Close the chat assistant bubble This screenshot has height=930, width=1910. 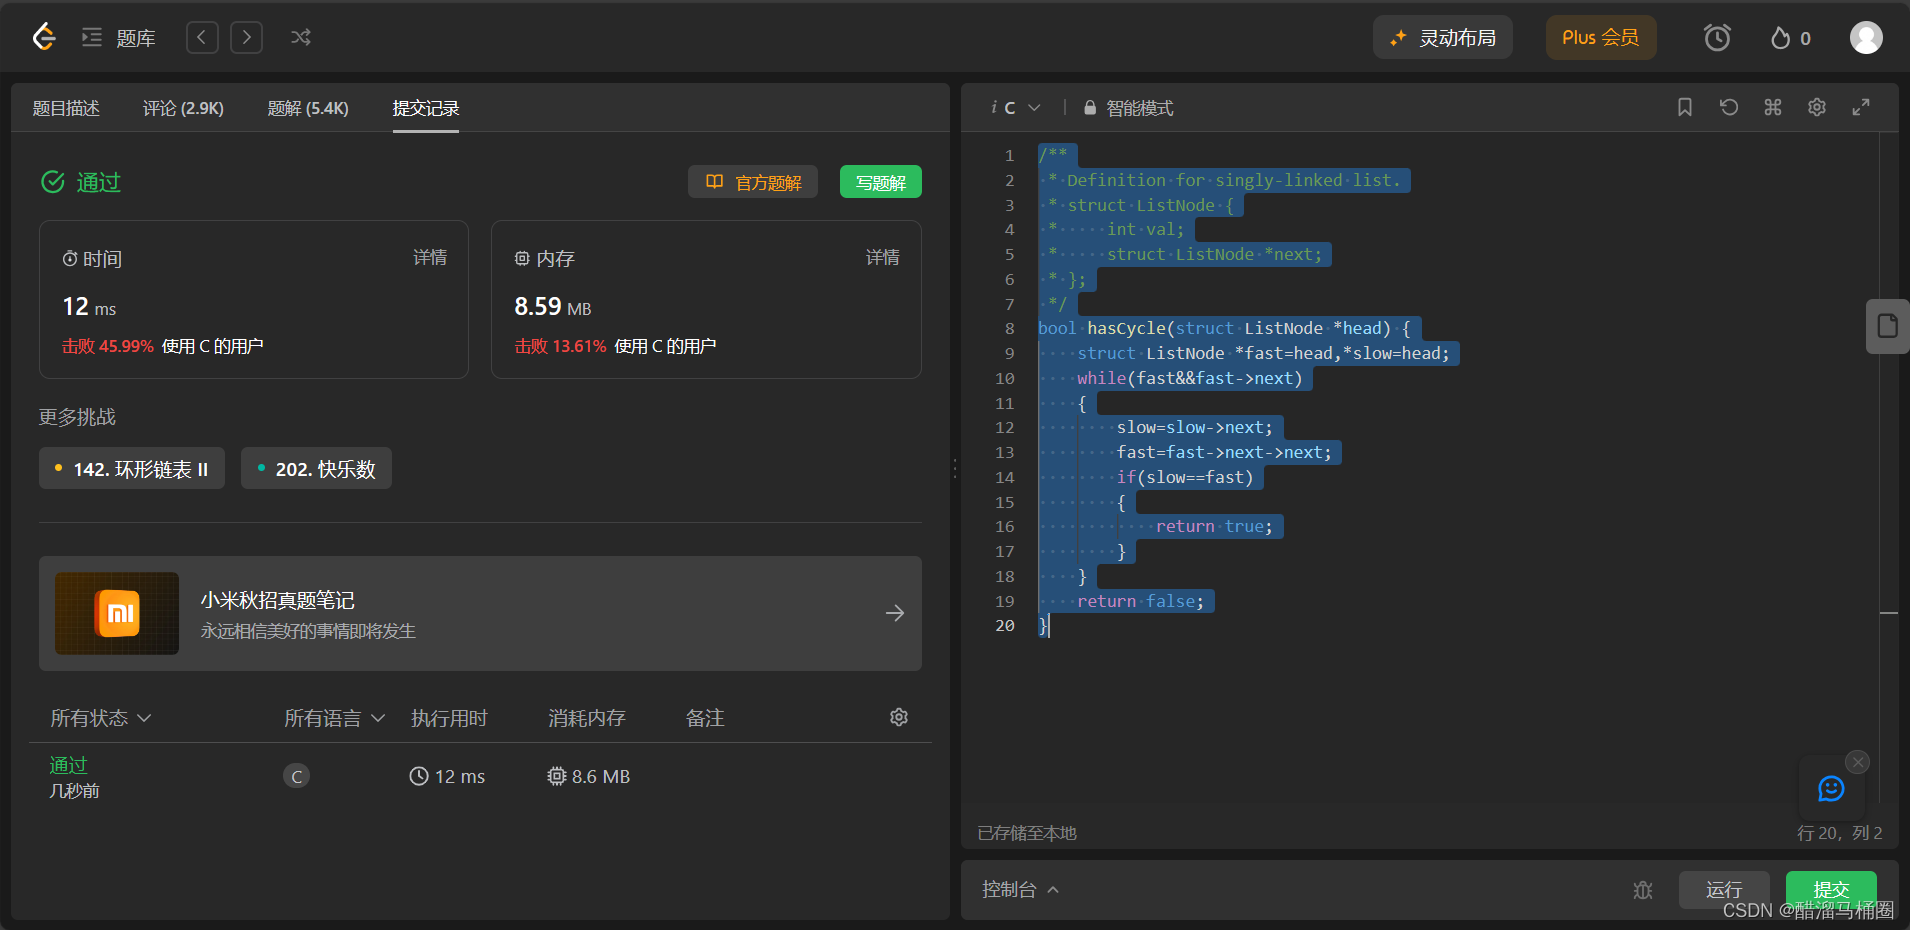pos(1858,762)
